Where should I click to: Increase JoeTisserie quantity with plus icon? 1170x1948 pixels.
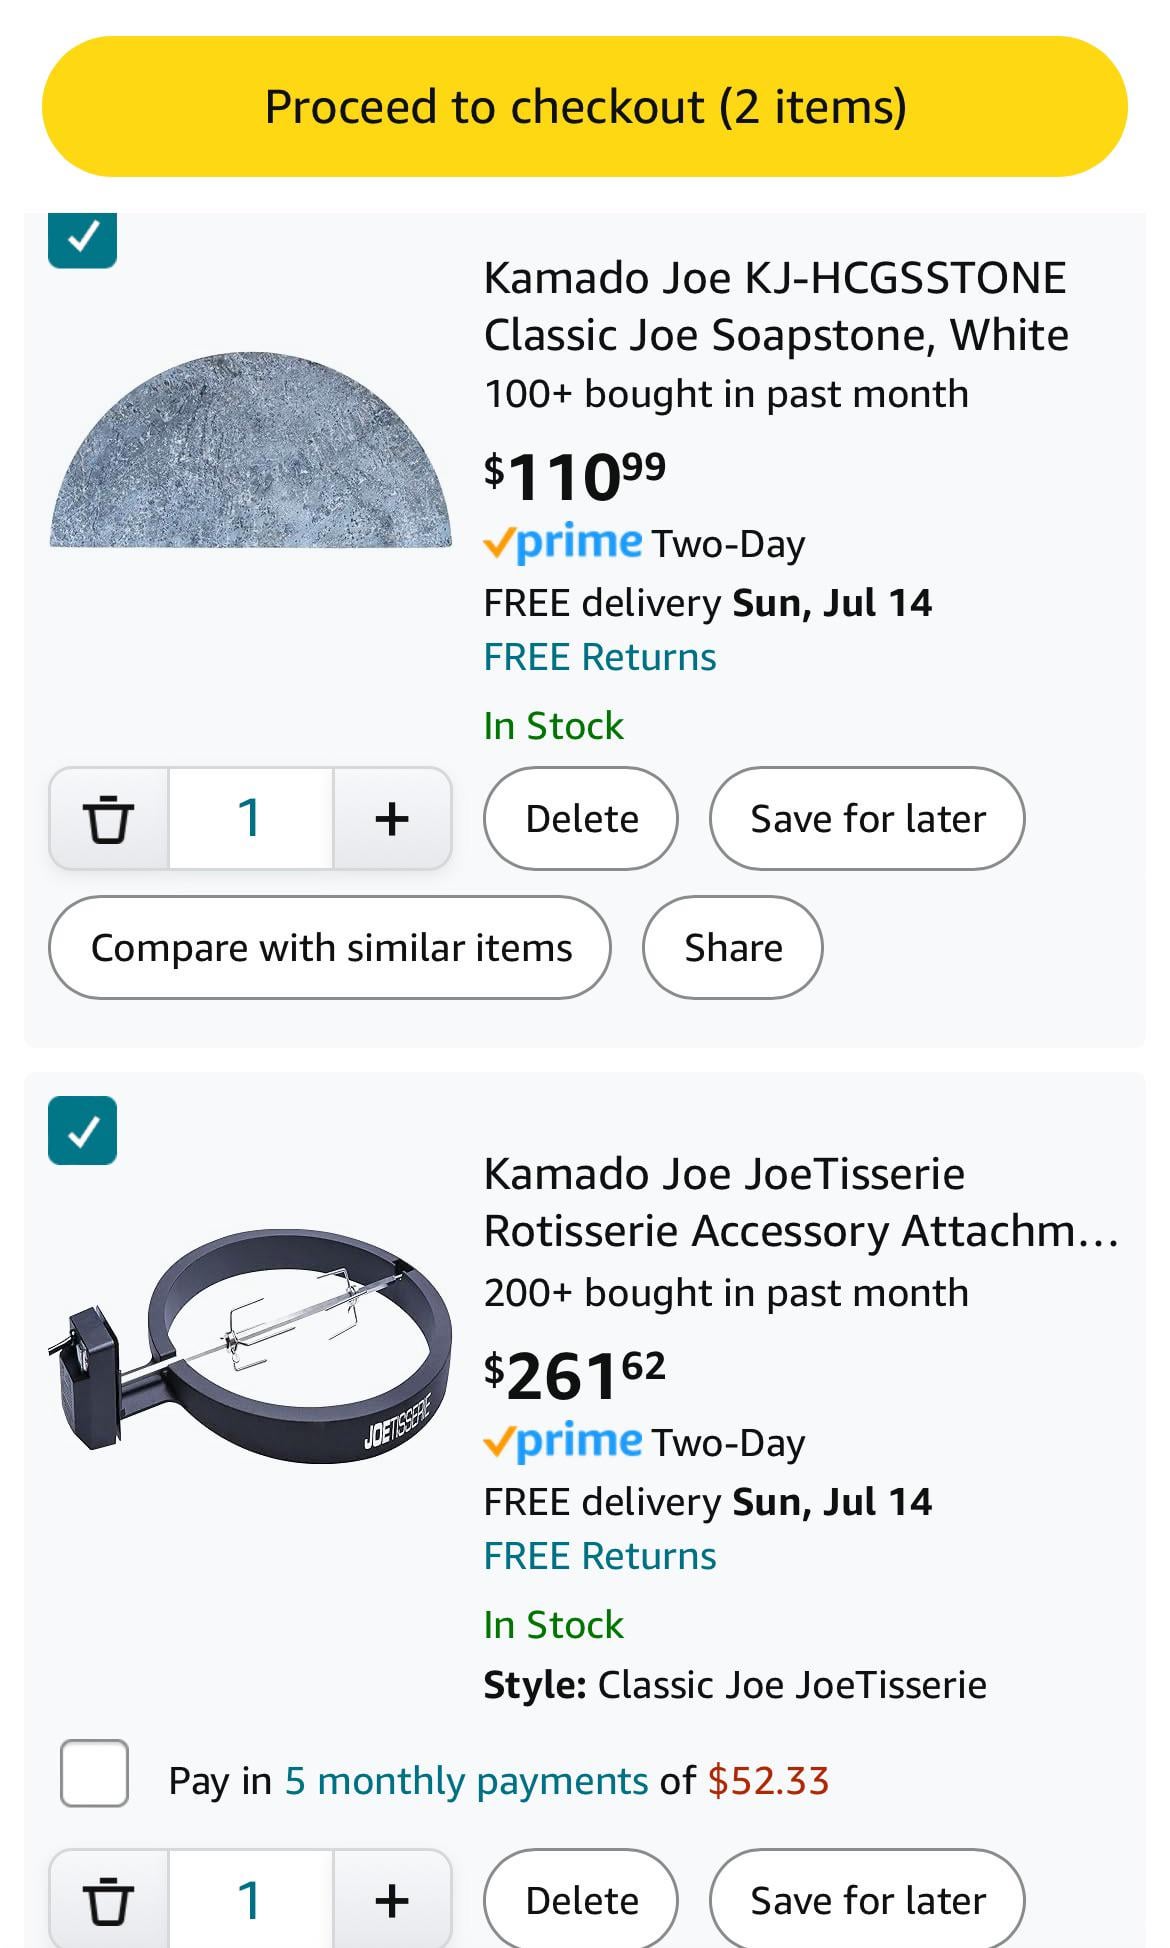click(x=392, y=1900)
